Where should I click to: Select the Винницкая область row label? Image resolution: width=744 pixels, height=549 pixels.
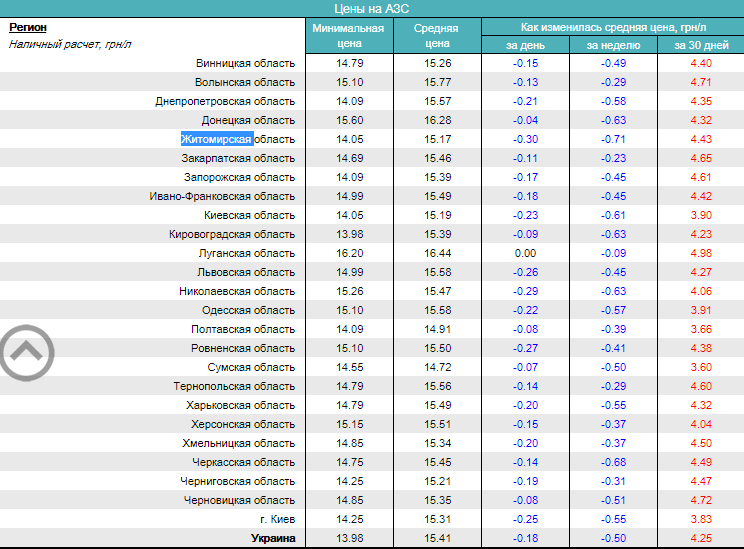click(245, 63)
